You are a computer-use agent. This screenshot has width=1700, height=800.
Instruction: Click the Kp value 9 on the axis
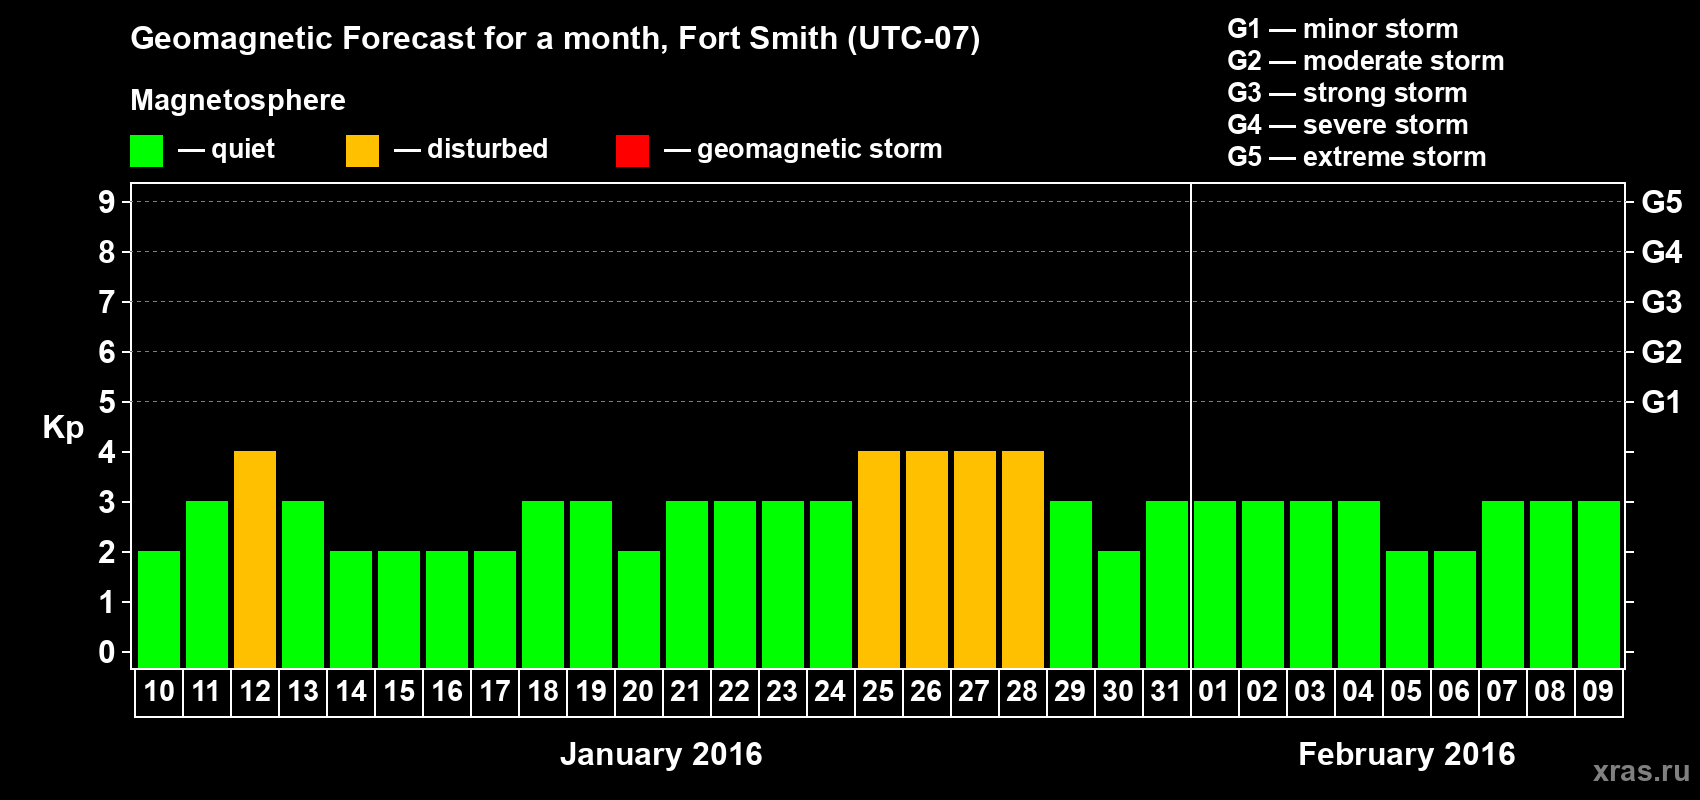click(107, 202)
